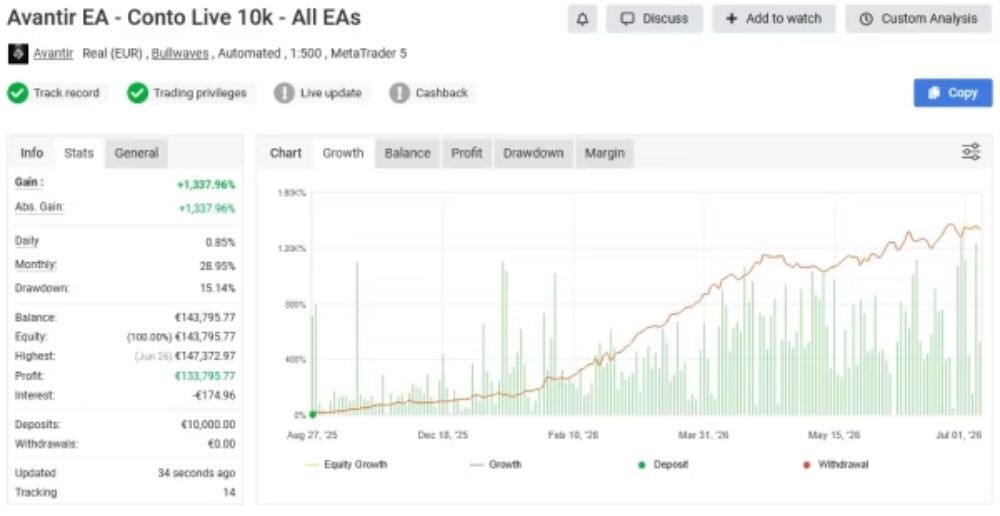Click the Trading privileges checkmark icon
This screenshot has width=1000, height=516.
[138, 93]
